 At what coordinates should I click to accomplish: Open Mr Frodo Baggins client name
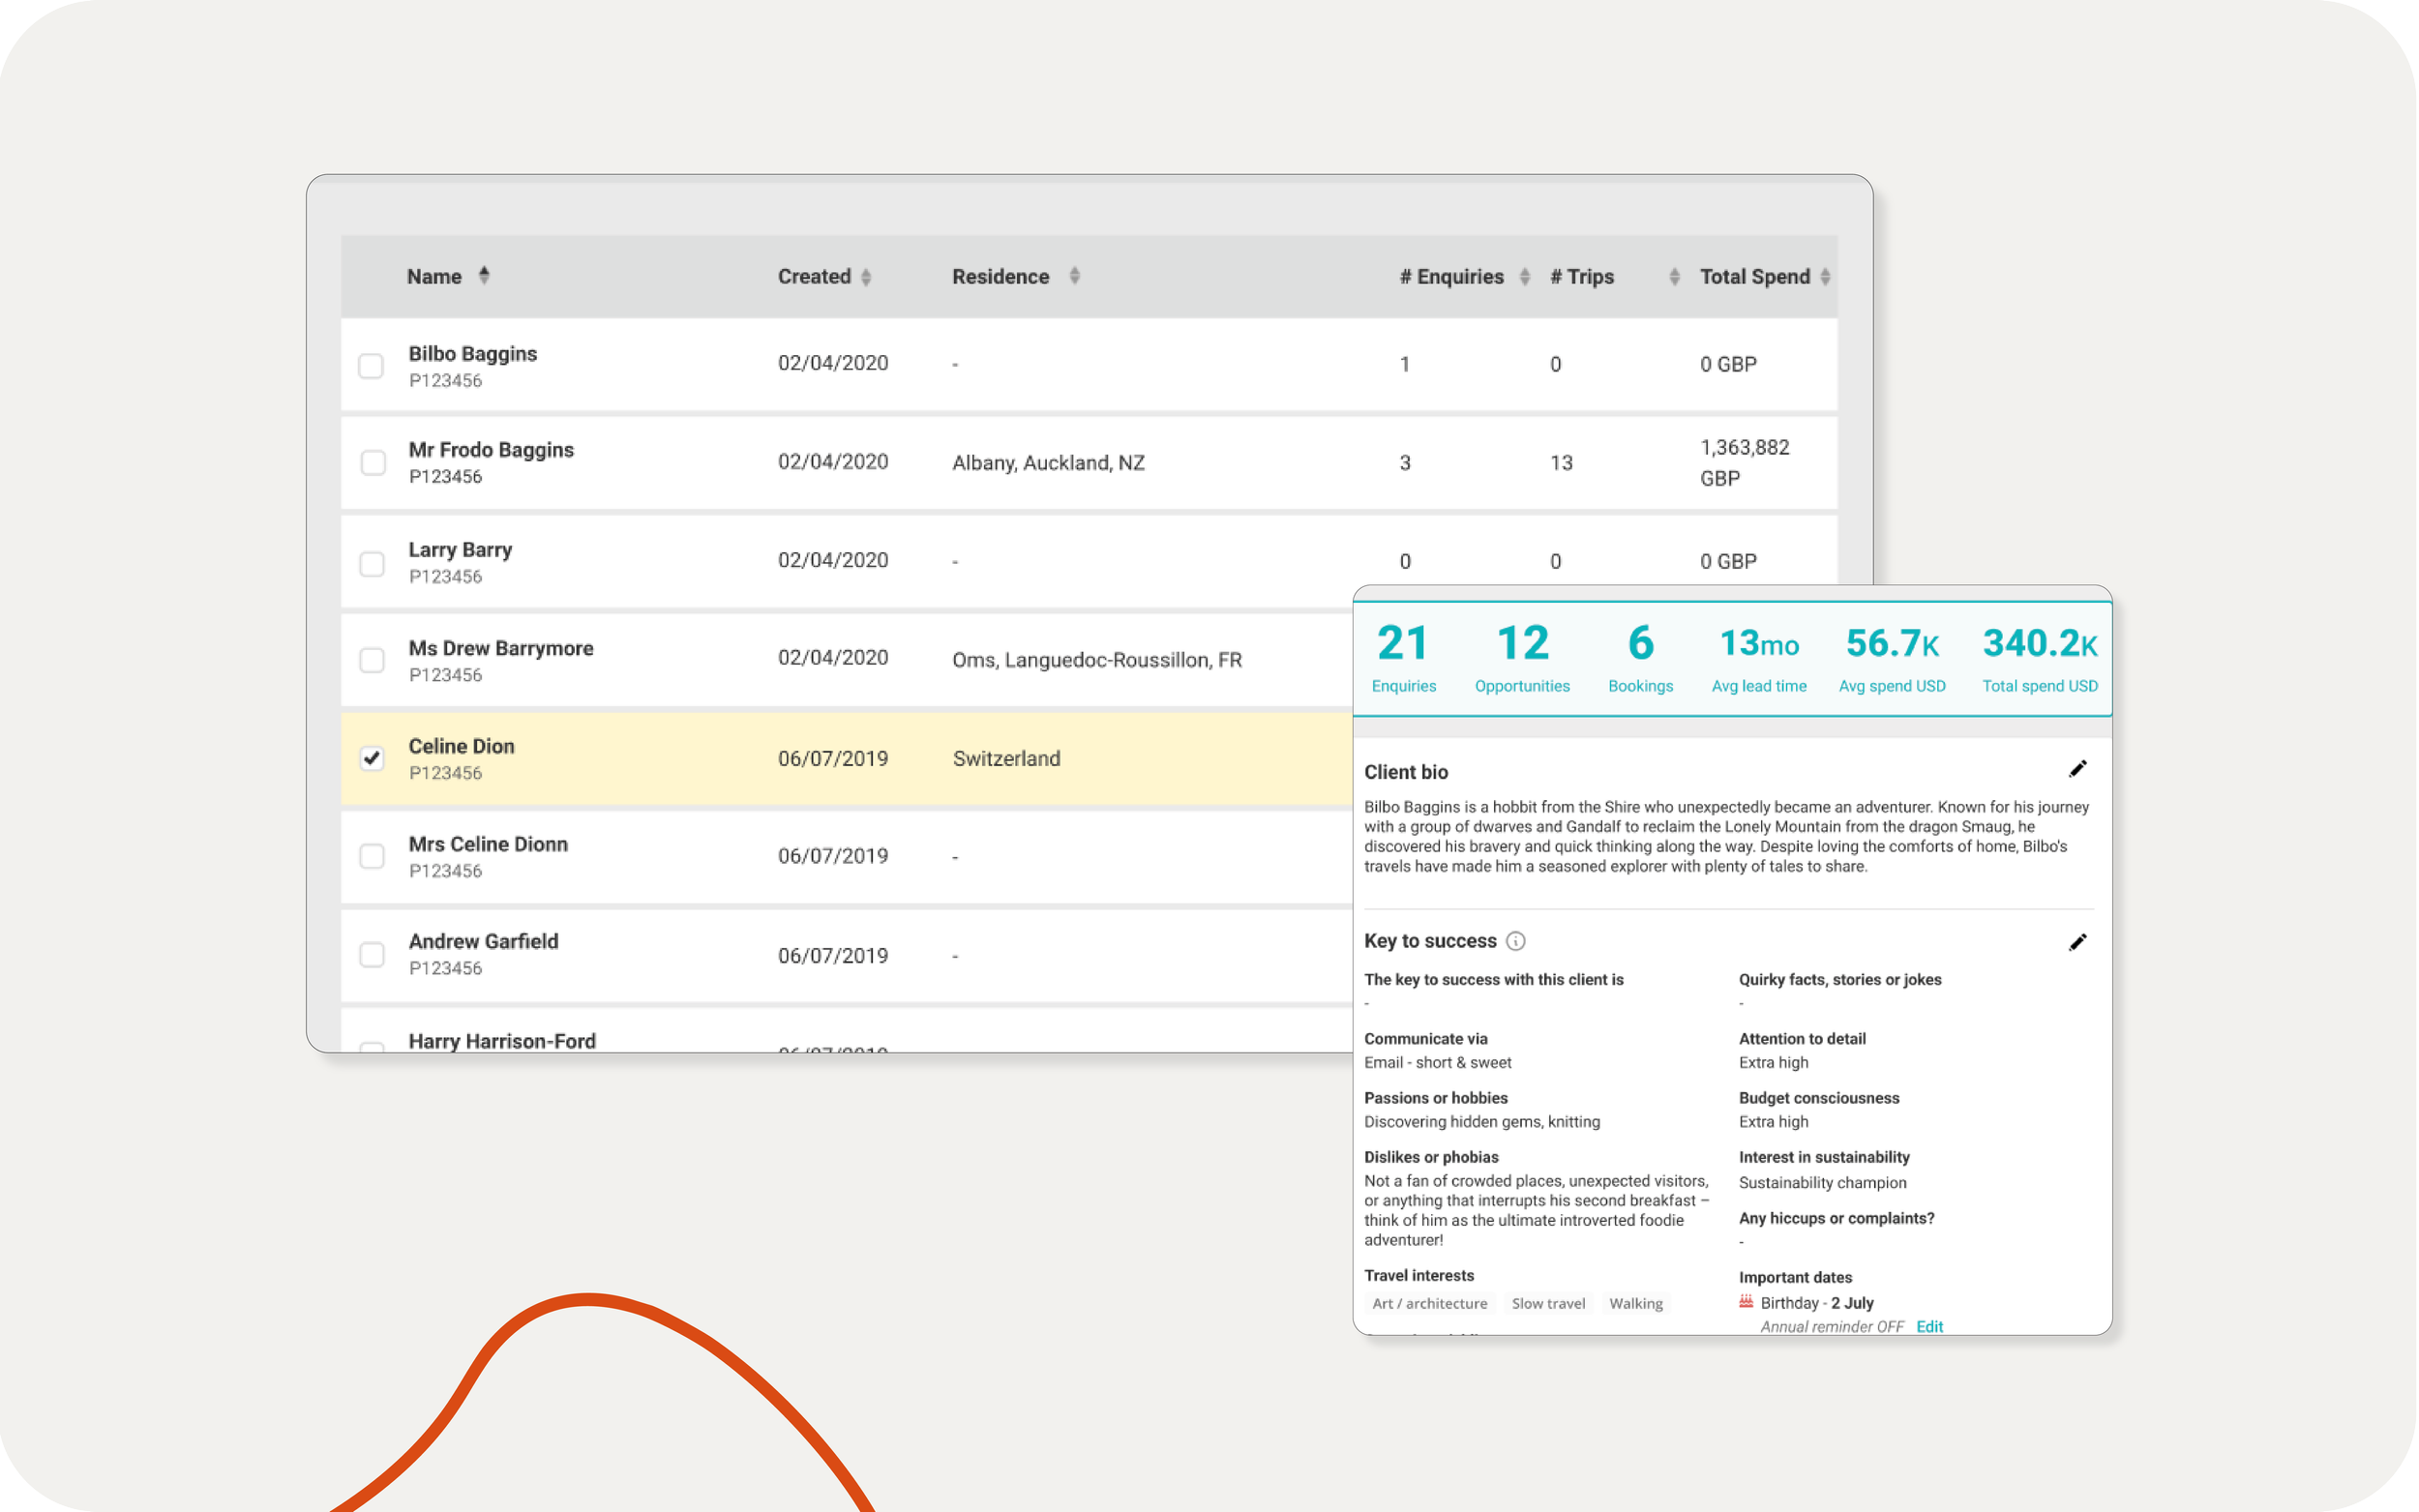click(492, 450)
